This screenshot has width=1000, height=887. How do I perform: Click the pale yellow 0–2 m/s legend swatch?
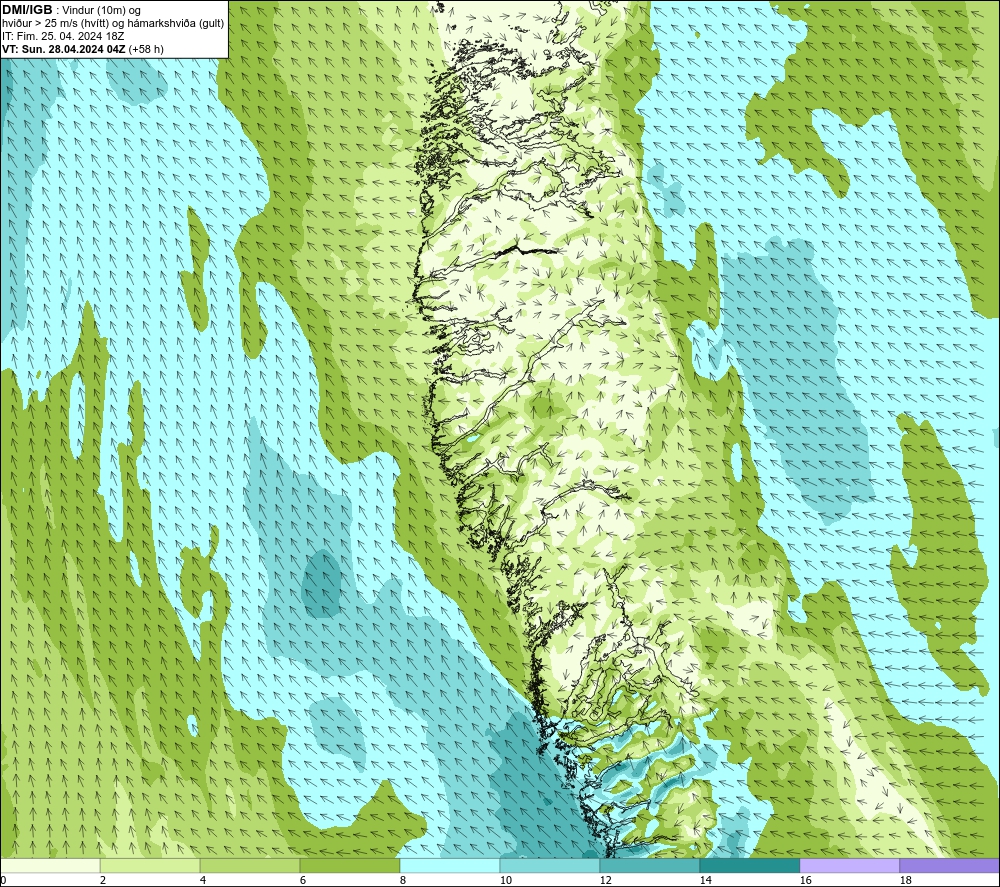[50, 865]
